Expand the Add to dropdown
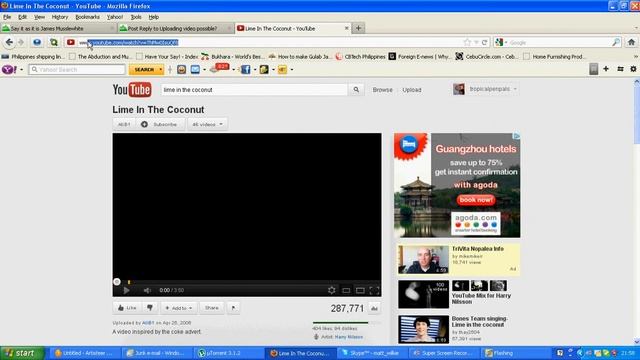 click(x=178, y=308)
